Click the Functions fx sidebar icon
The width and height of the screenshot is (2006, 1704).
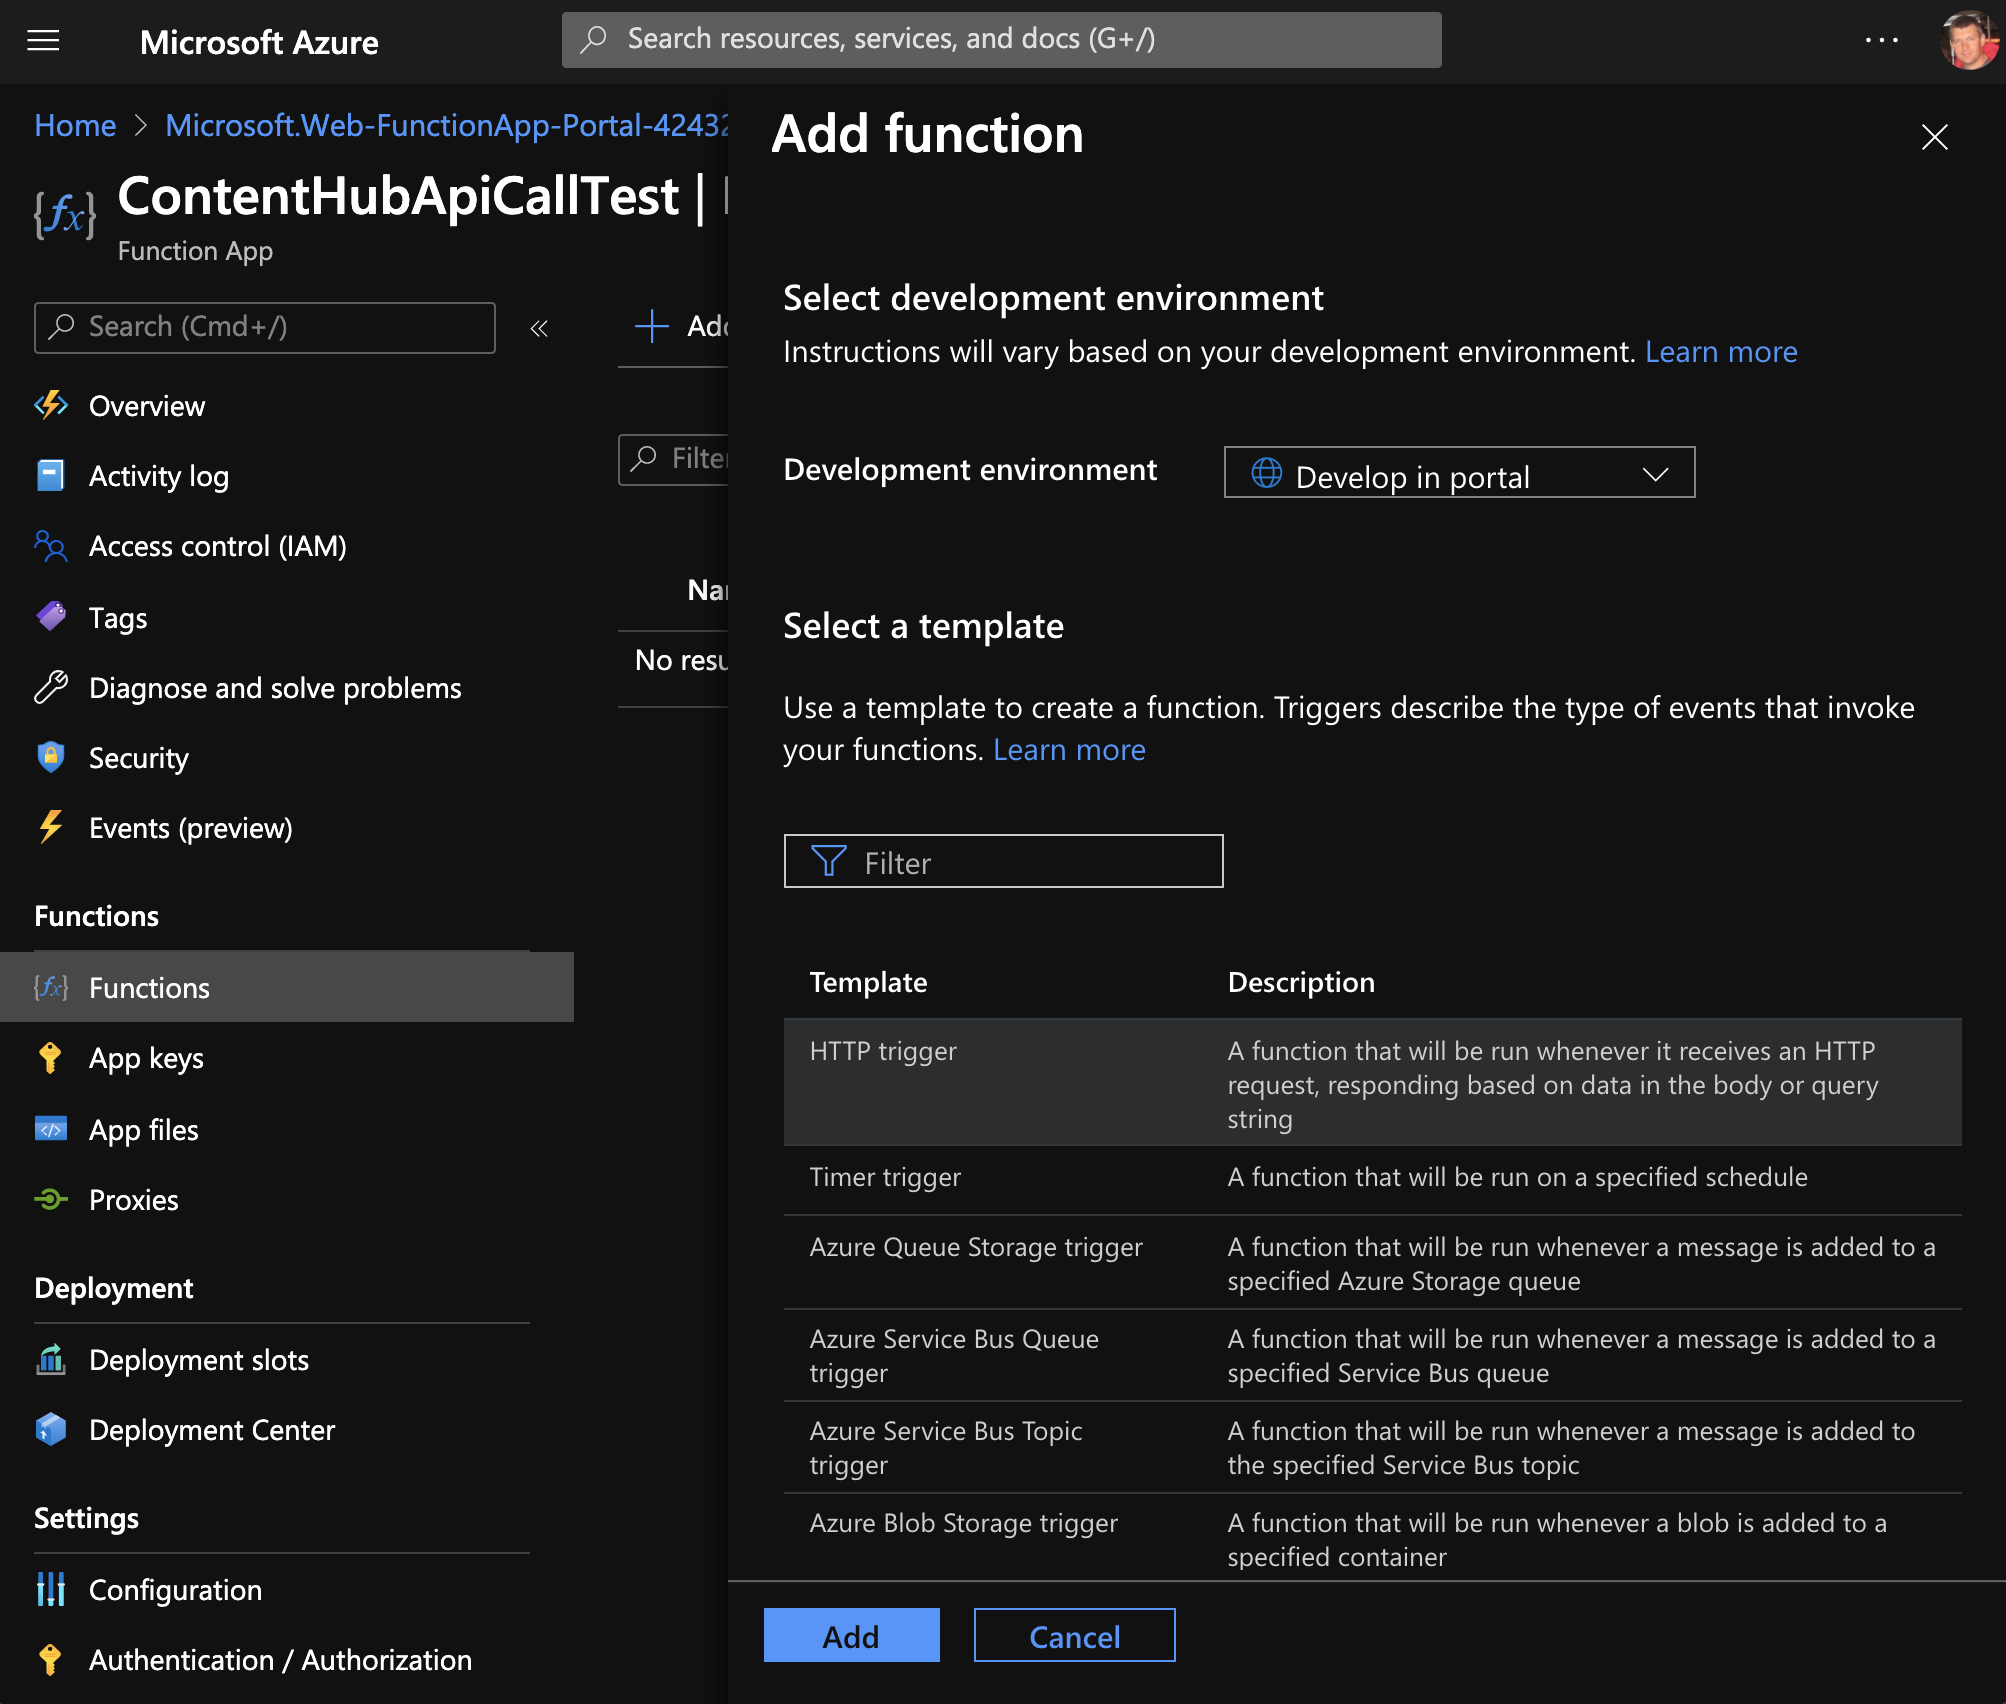click(x=51, y=987)
